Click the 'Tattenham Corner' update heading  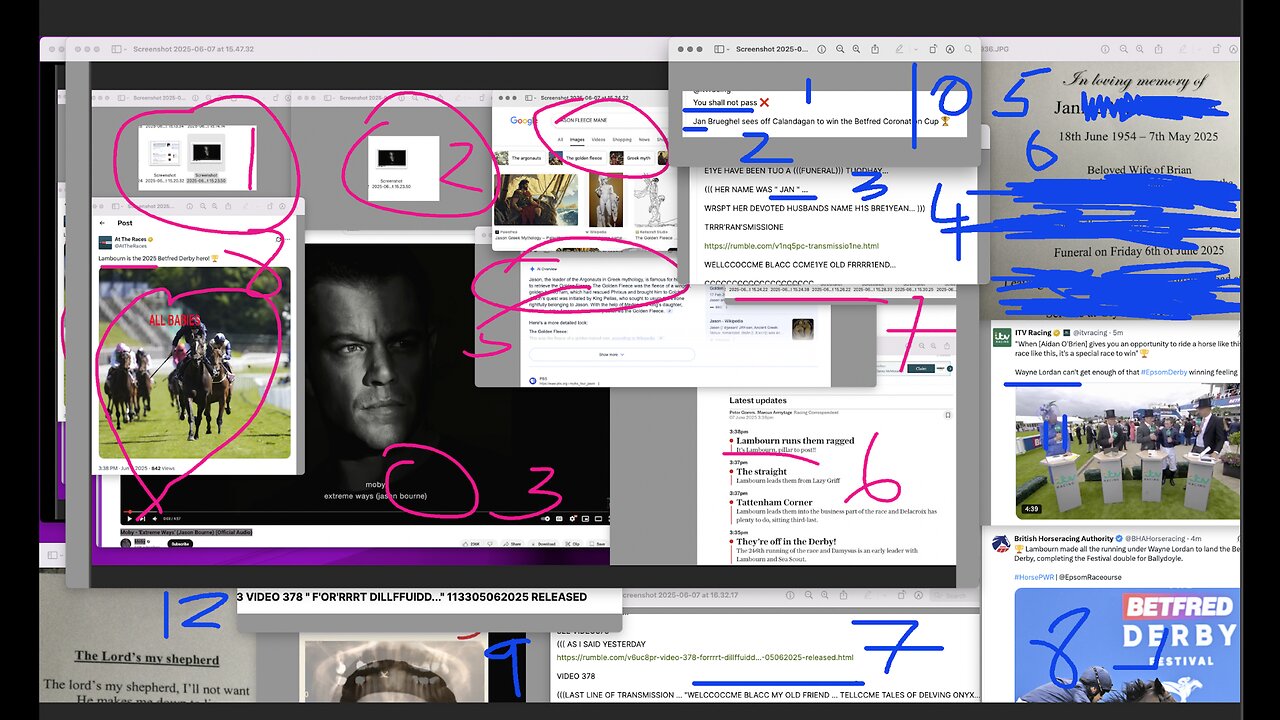click(x=775, y=502)
